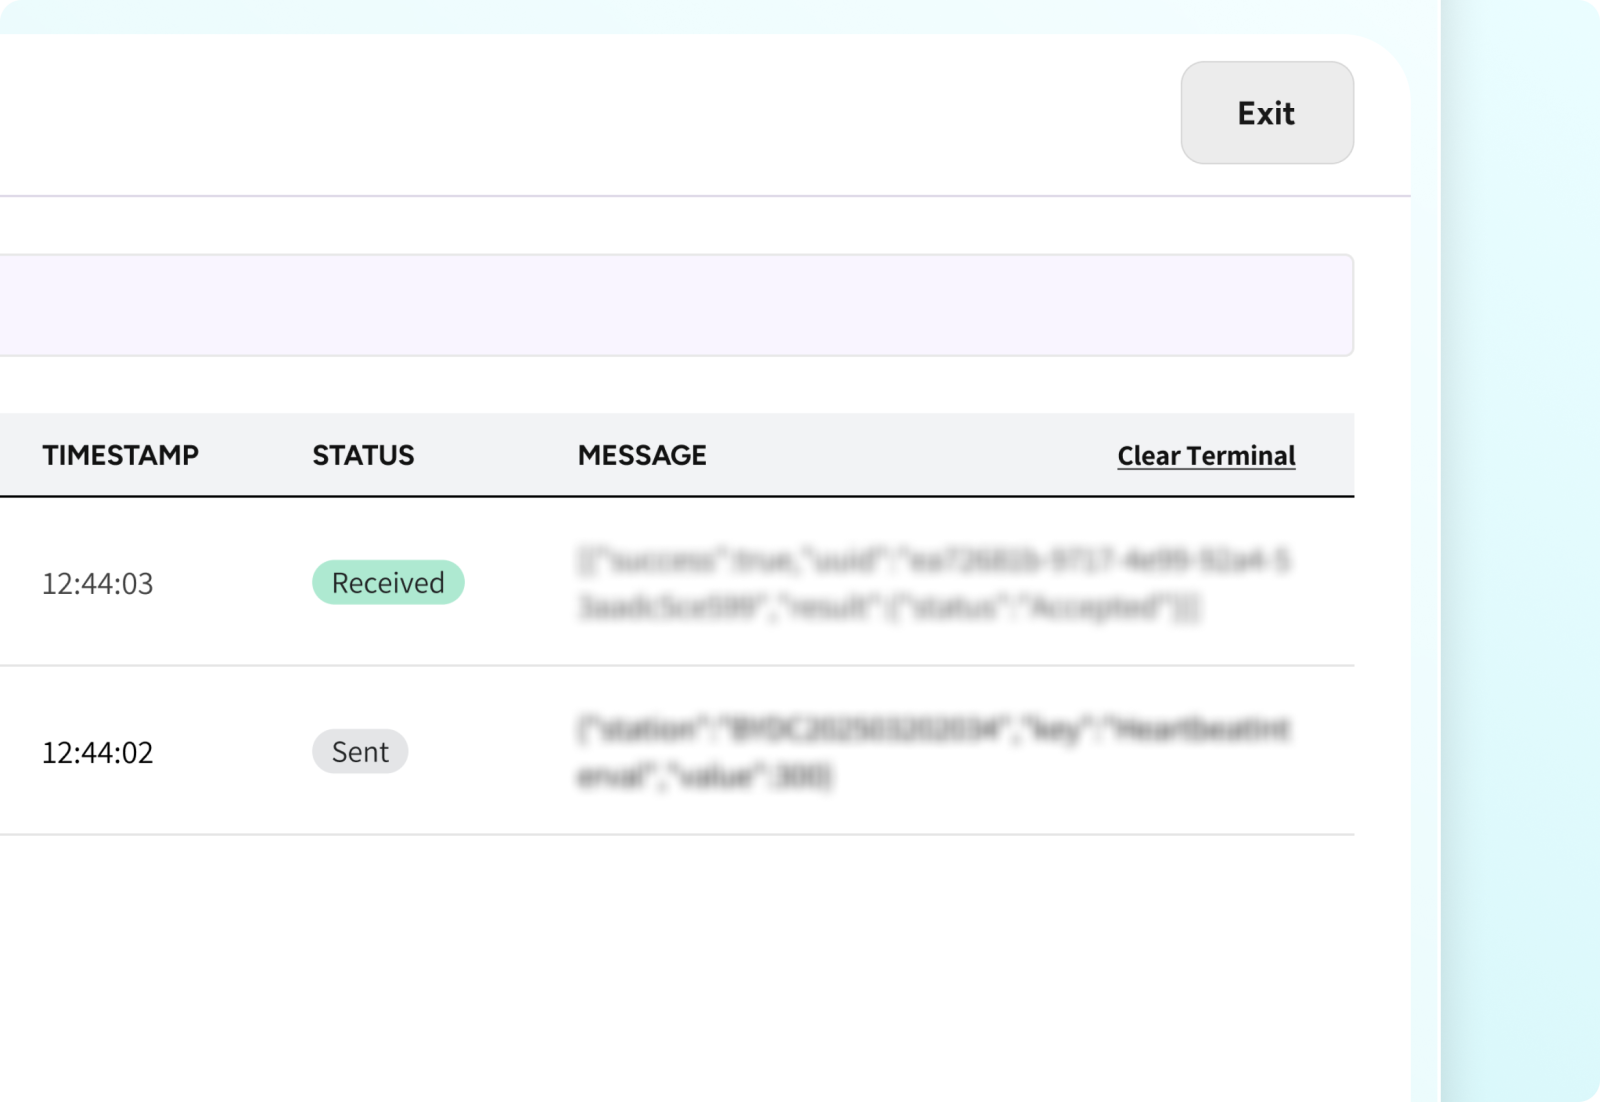Click the green Received status badge
1600x1102 pixels.
click(x=388, y=582)
